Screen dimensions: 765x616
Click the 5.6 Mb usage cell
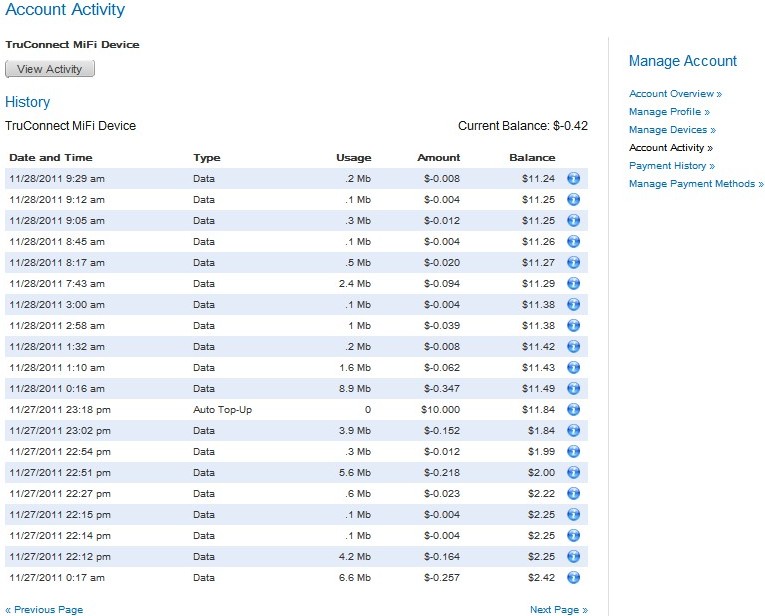(x=355, y=473)
